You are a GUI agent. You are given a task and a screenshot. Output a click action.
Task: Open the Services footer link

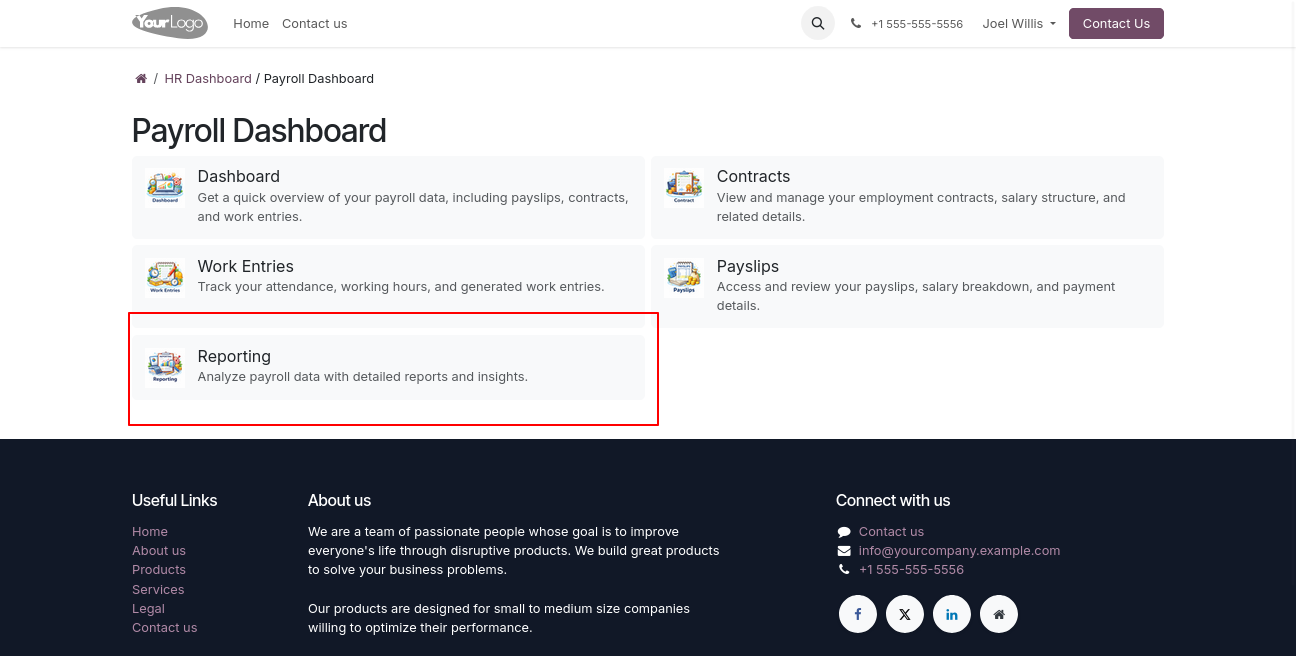coord(158,589)
